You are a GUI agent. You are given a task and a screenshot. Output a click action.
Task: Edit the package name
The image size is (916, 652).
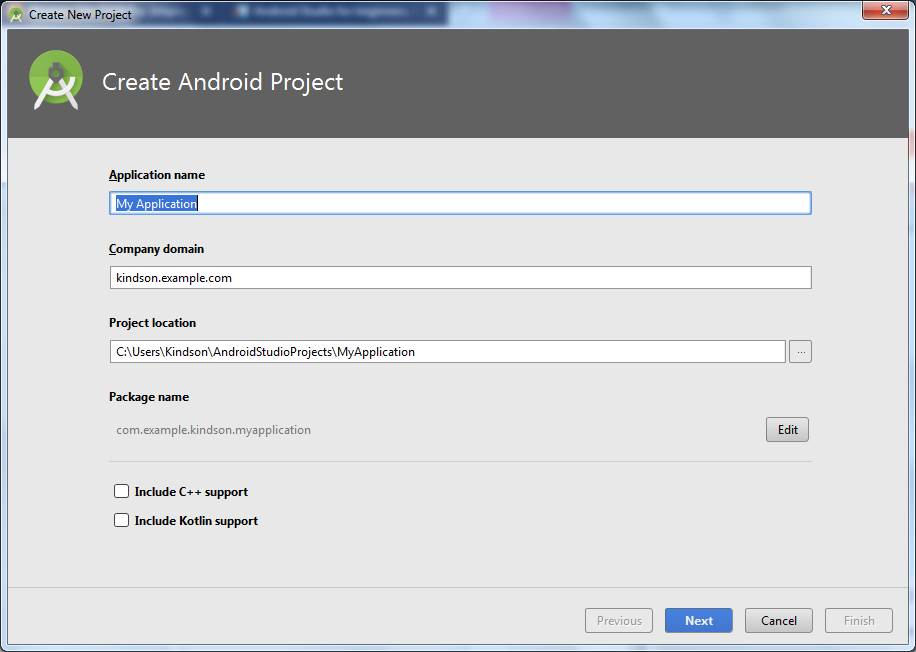pyautogui.click(x=787, y=429)
